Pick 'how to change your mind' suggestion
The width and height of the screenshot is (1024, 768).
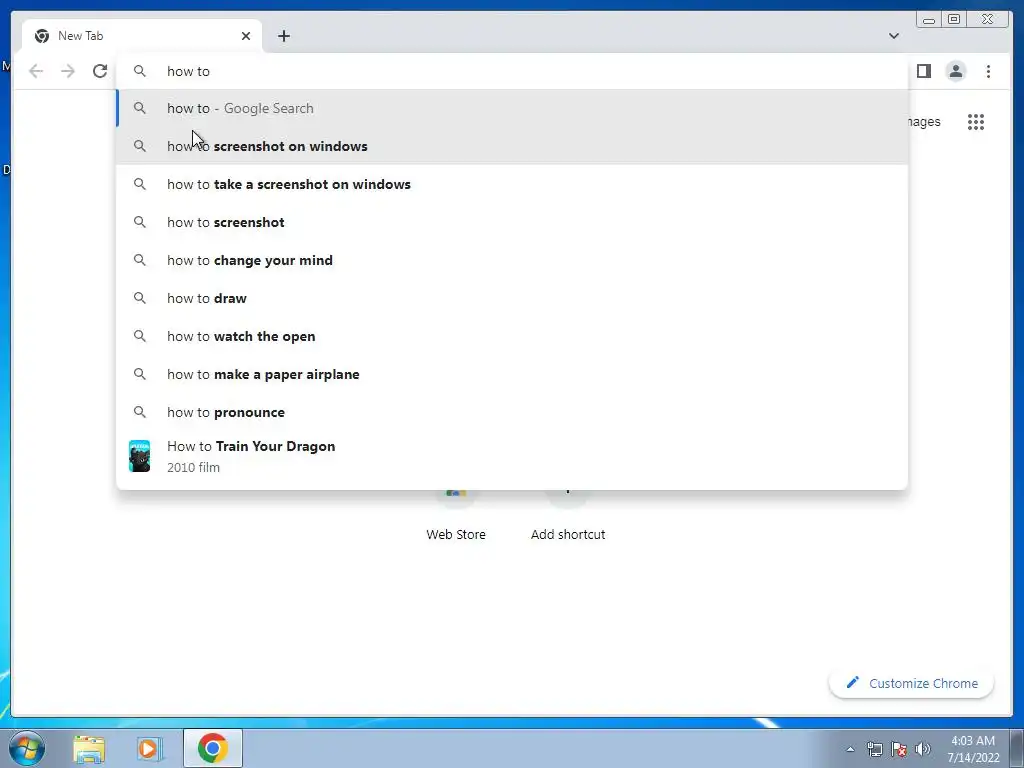[512, 260]
